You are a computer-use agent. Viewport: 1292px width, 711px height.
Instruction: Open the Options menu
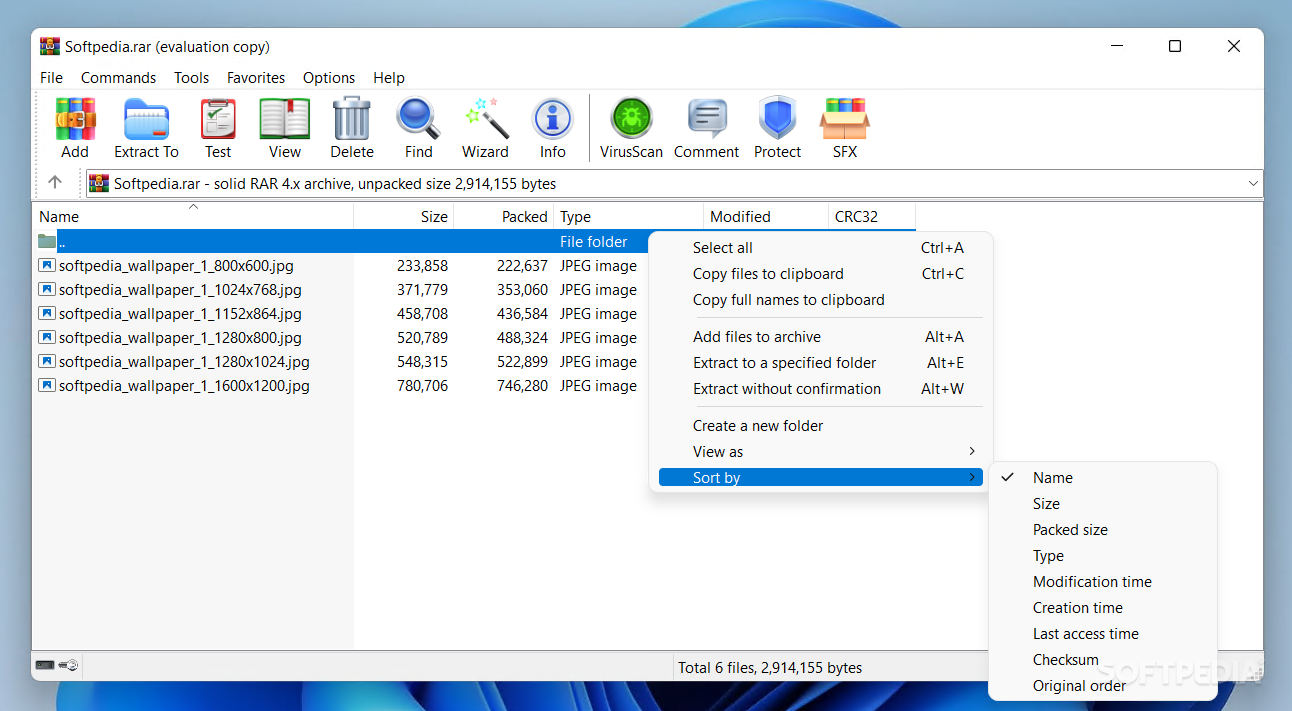pos(329,77)
